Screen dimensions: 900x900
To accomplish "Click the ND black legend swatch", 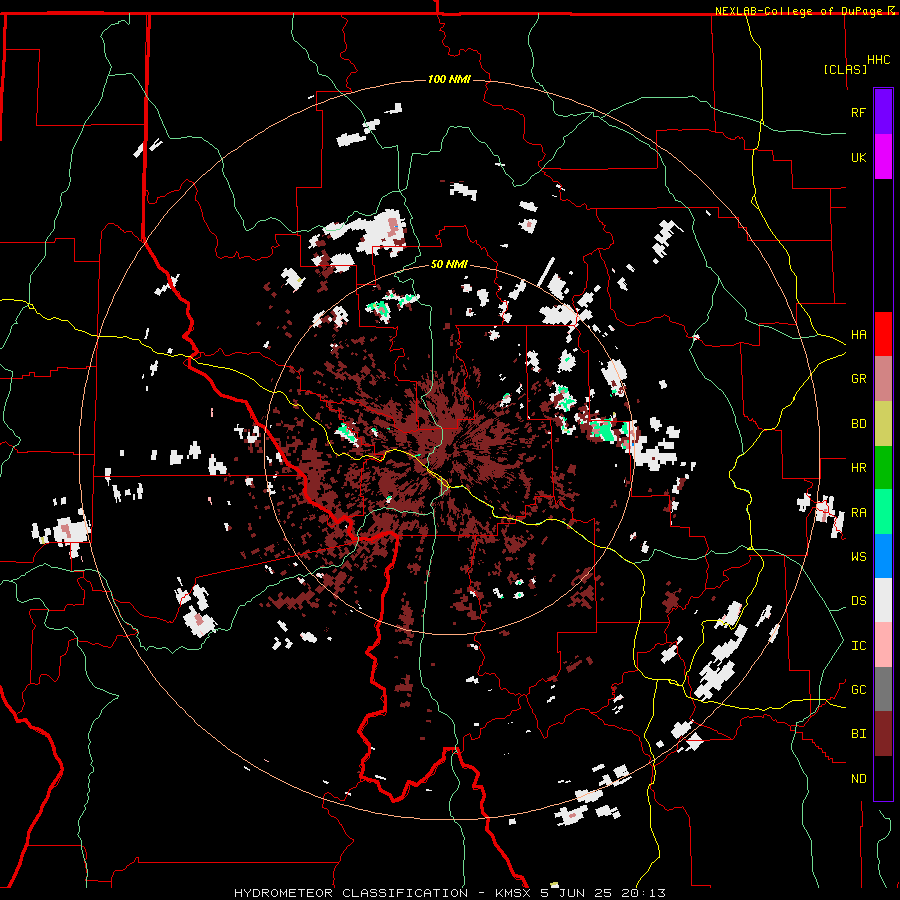I will coord(883,778).
